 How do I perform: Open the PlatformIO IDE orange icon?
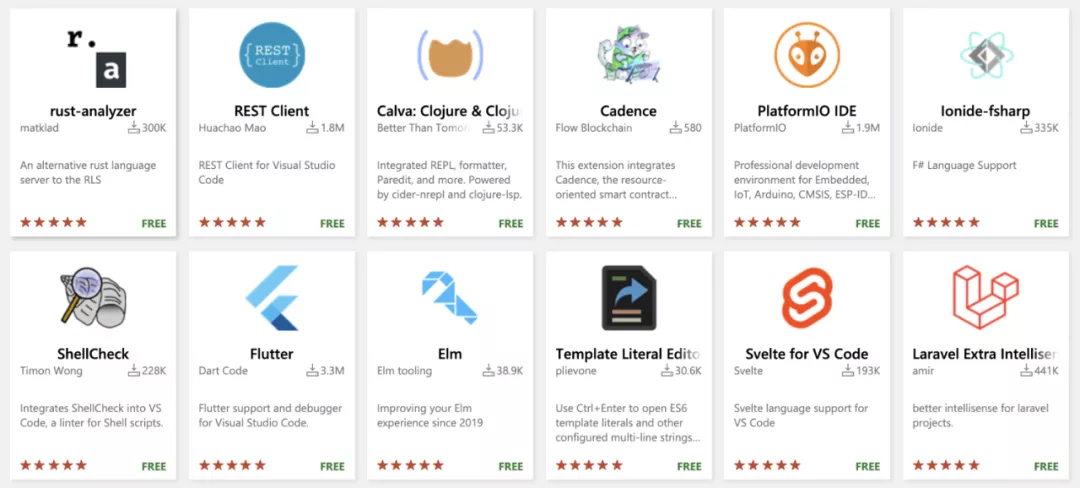click(x=806, y=54)
